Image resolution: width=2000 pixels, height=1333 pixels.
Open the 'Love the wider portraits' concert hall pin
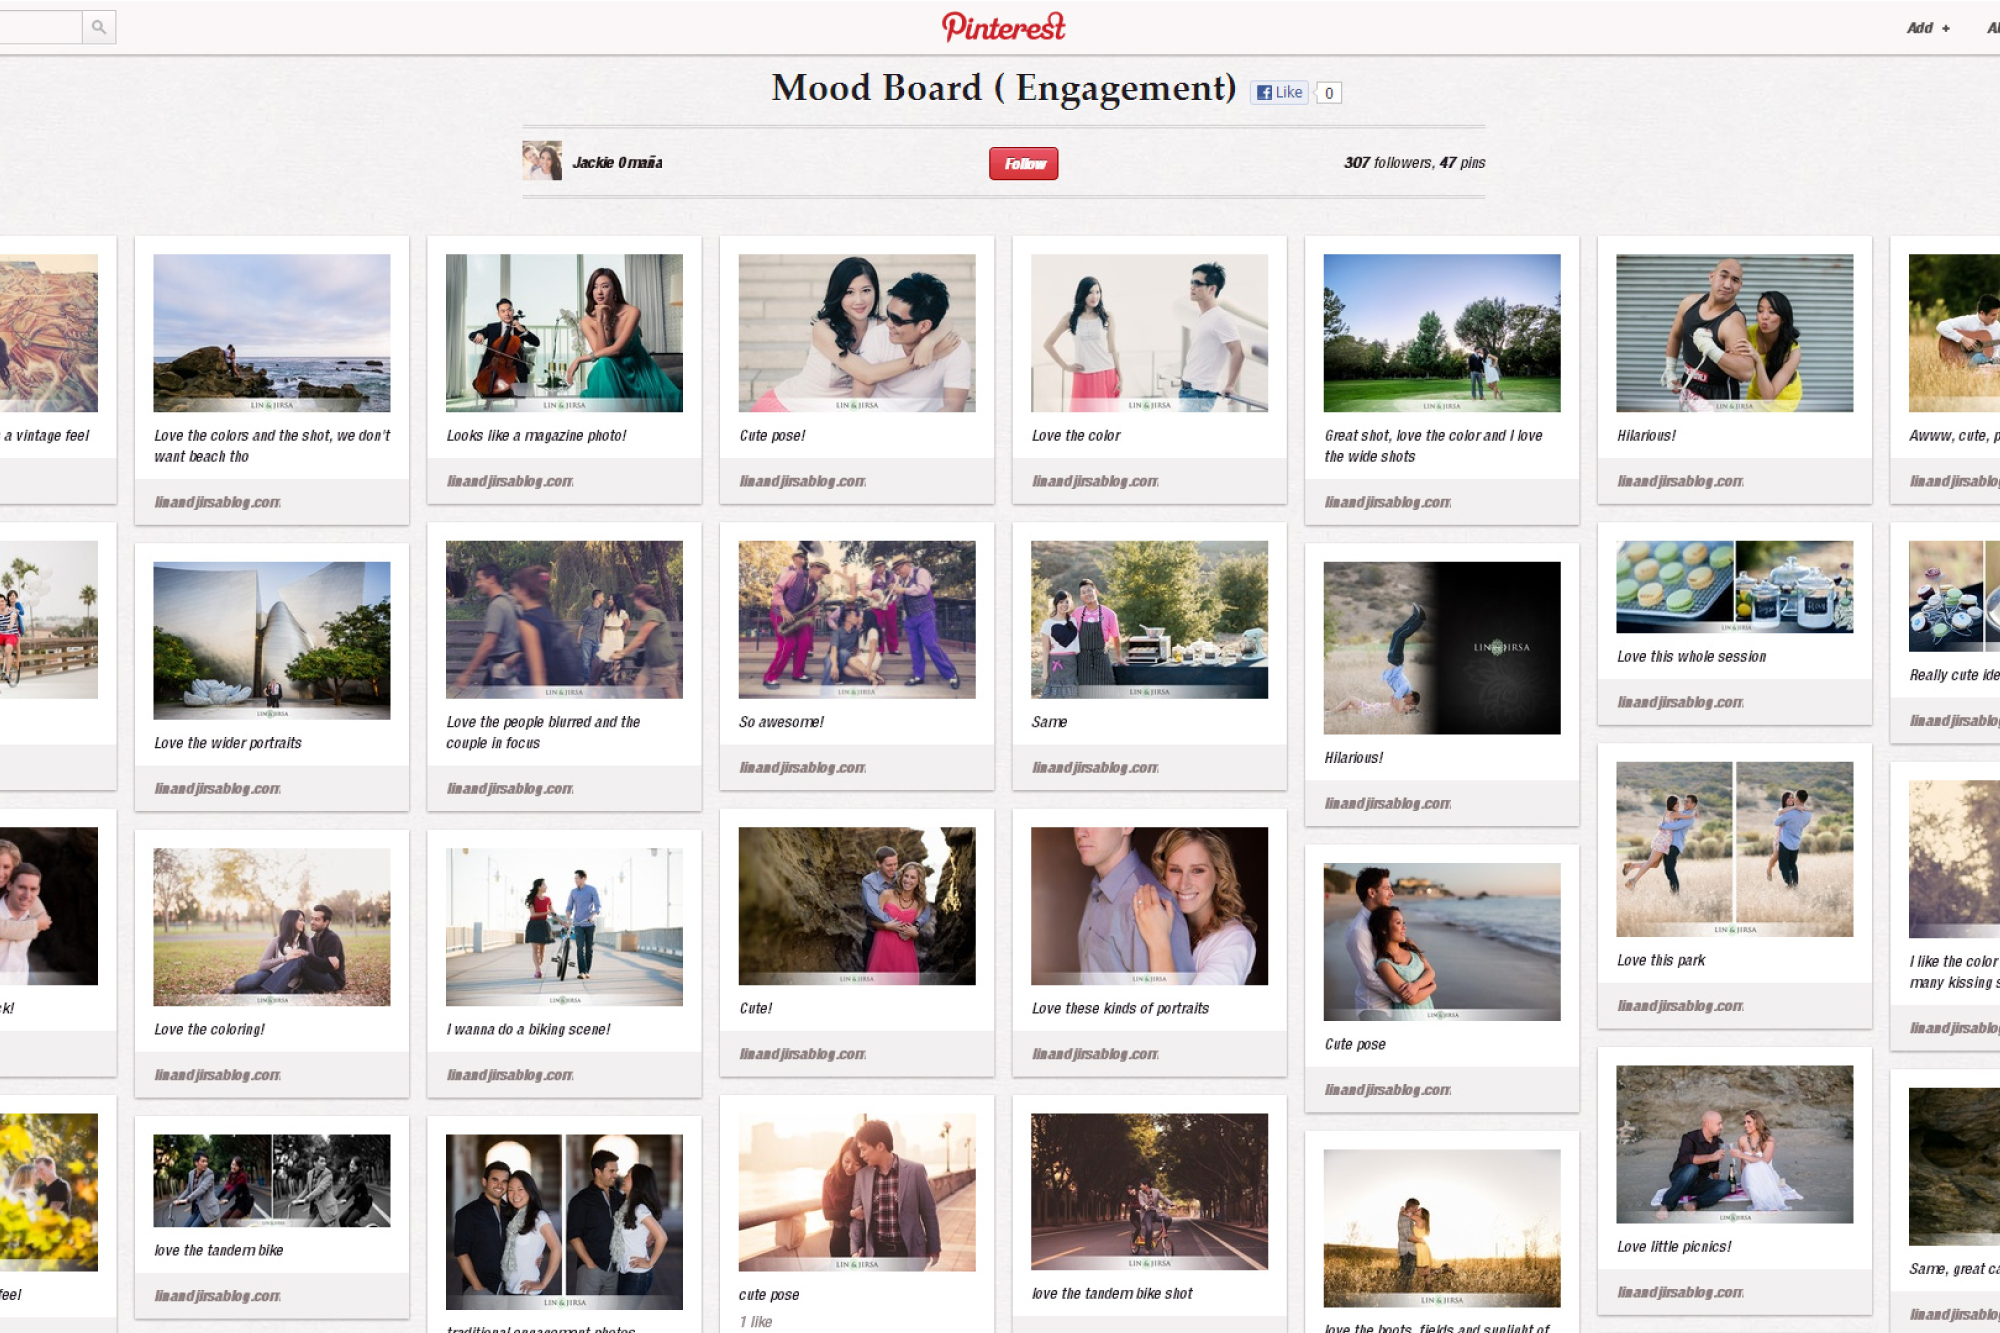pyautogui.click(x=271, y=640)
